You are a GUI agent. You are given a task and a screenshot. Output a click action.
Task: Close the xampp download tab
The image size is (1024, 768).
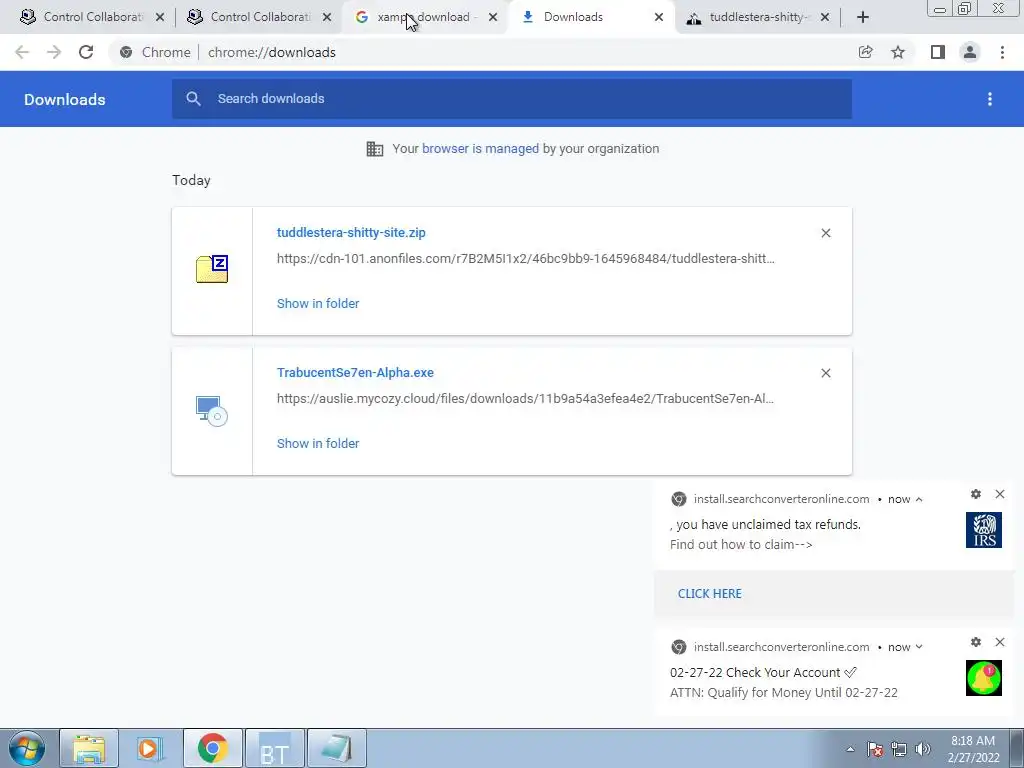(x=493, y=17)
